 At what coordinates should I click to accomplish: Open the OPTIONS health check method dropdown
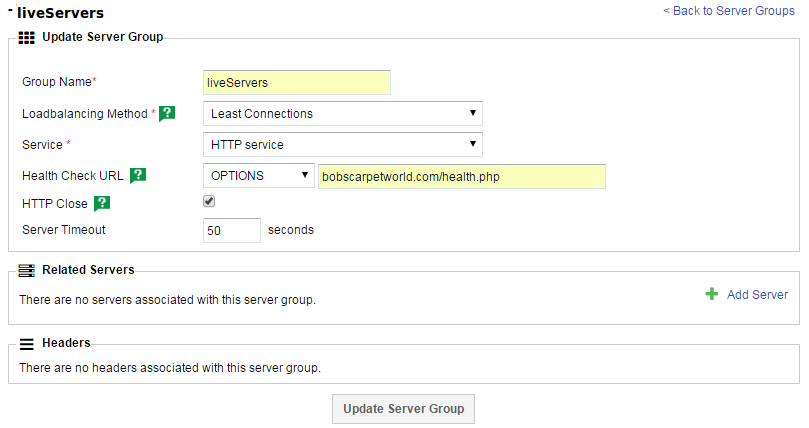pos(258,176)
